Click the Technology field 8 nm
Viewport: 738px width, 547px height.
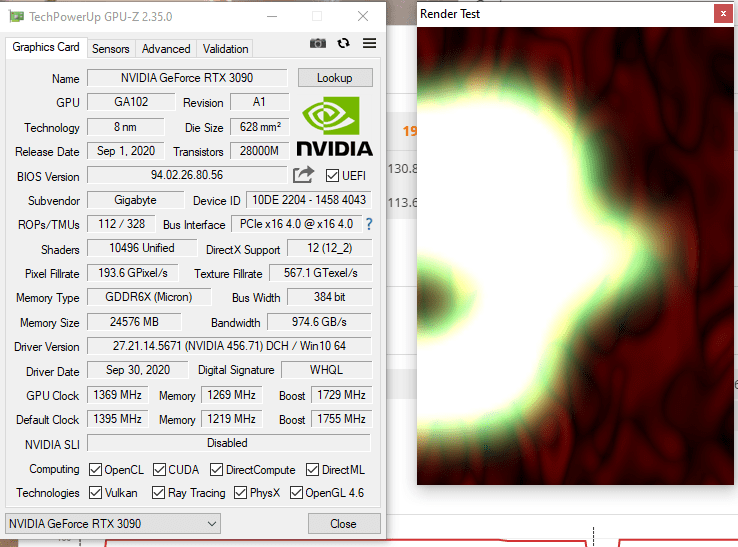coord(125,127)
